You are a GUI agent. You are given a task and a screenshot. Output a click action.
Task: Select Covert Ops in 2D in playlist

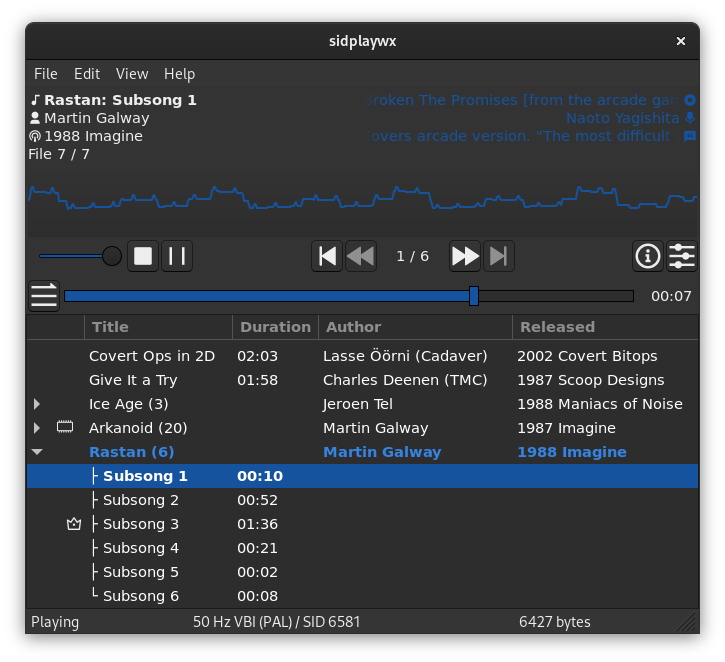point(362,356)
